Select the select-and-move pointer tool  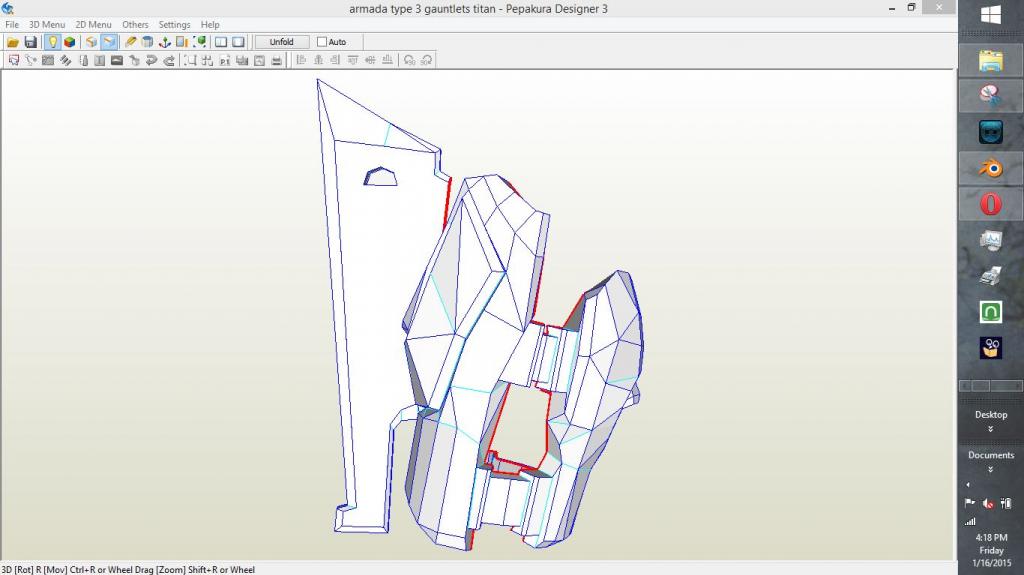[14, 60]
